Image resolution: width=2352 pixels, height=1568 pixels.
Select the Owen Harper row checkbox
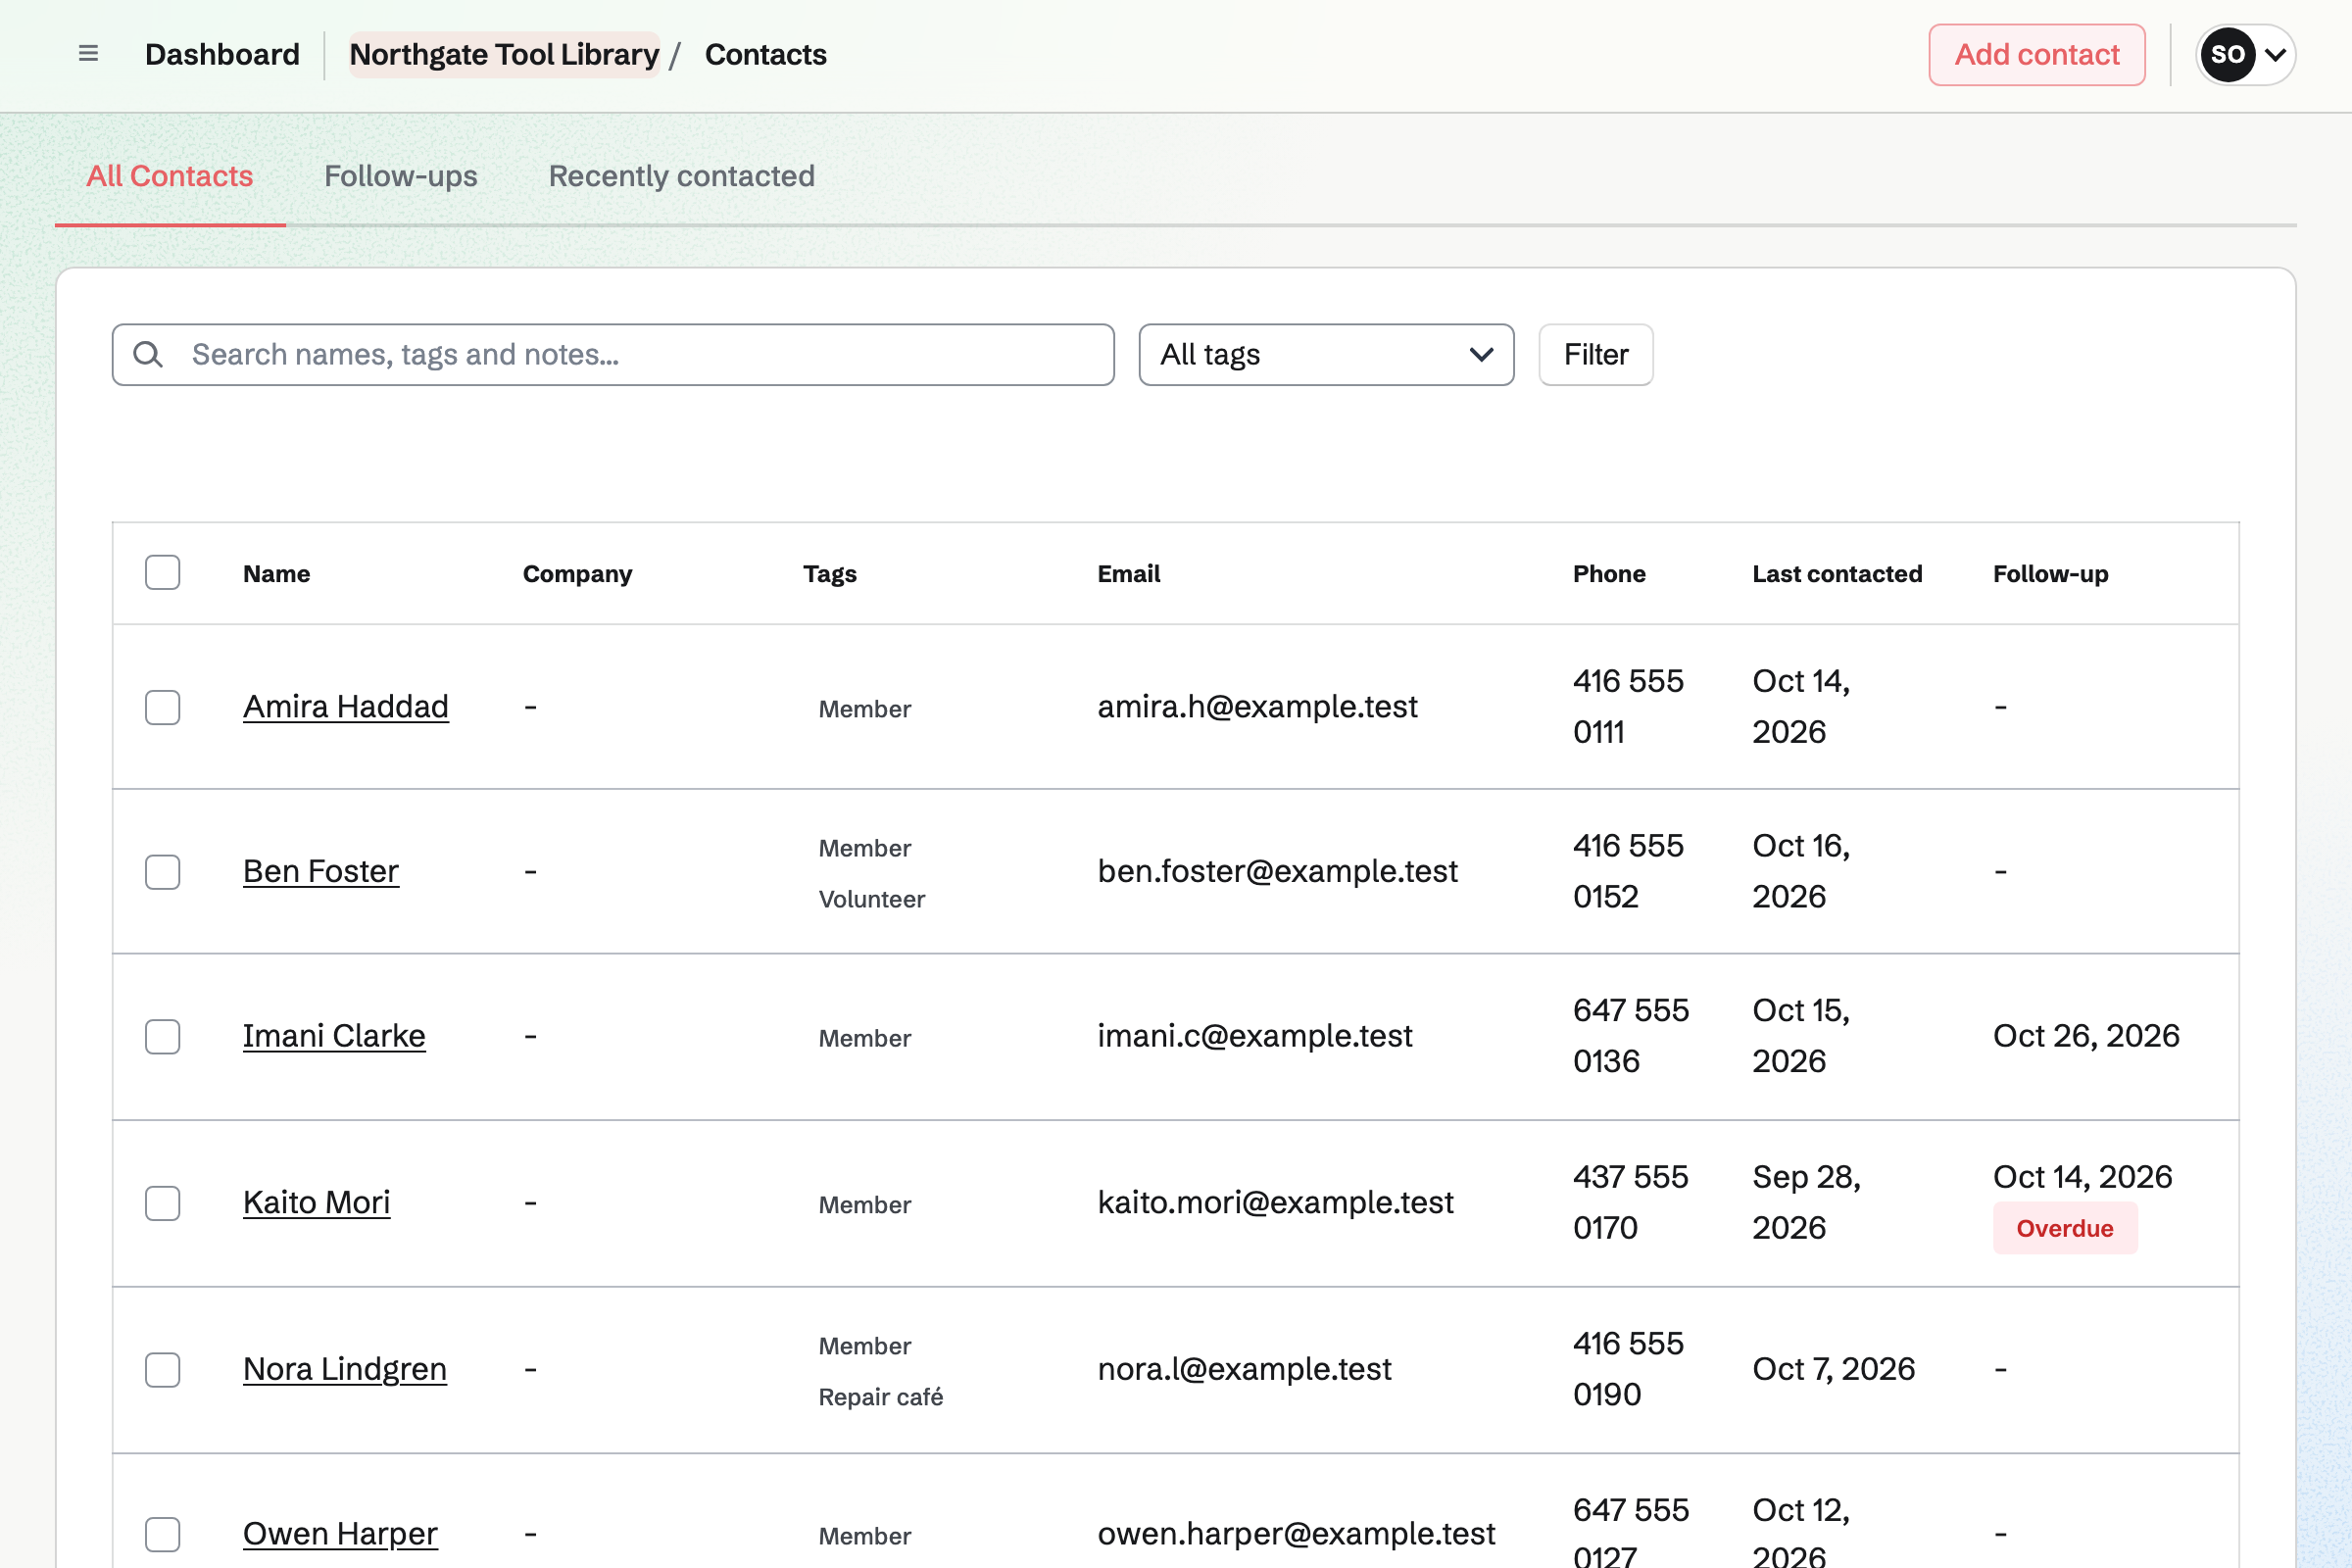(162, 1534)
